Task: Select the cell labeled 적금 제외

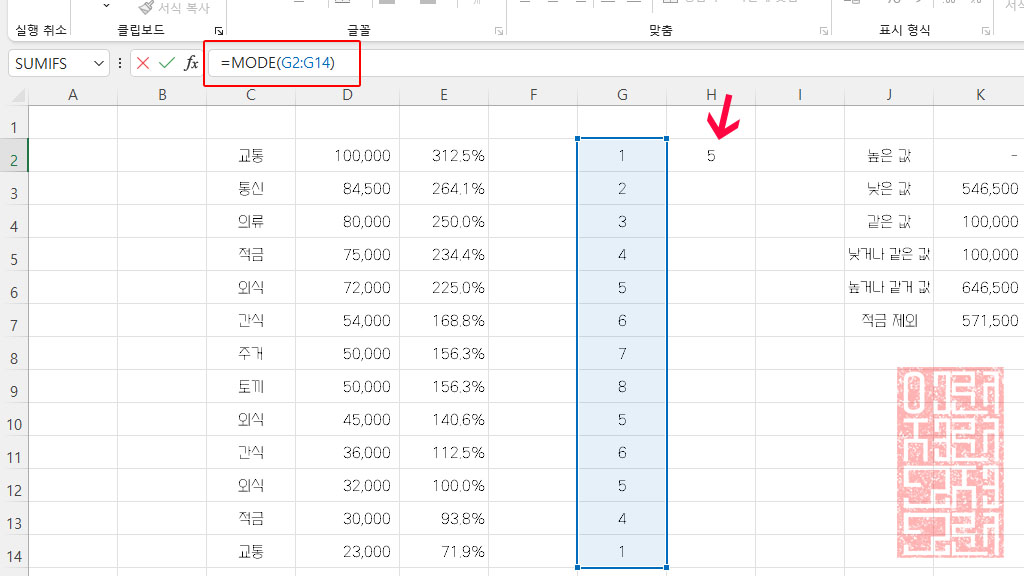Action: click(x=889, y=320)
